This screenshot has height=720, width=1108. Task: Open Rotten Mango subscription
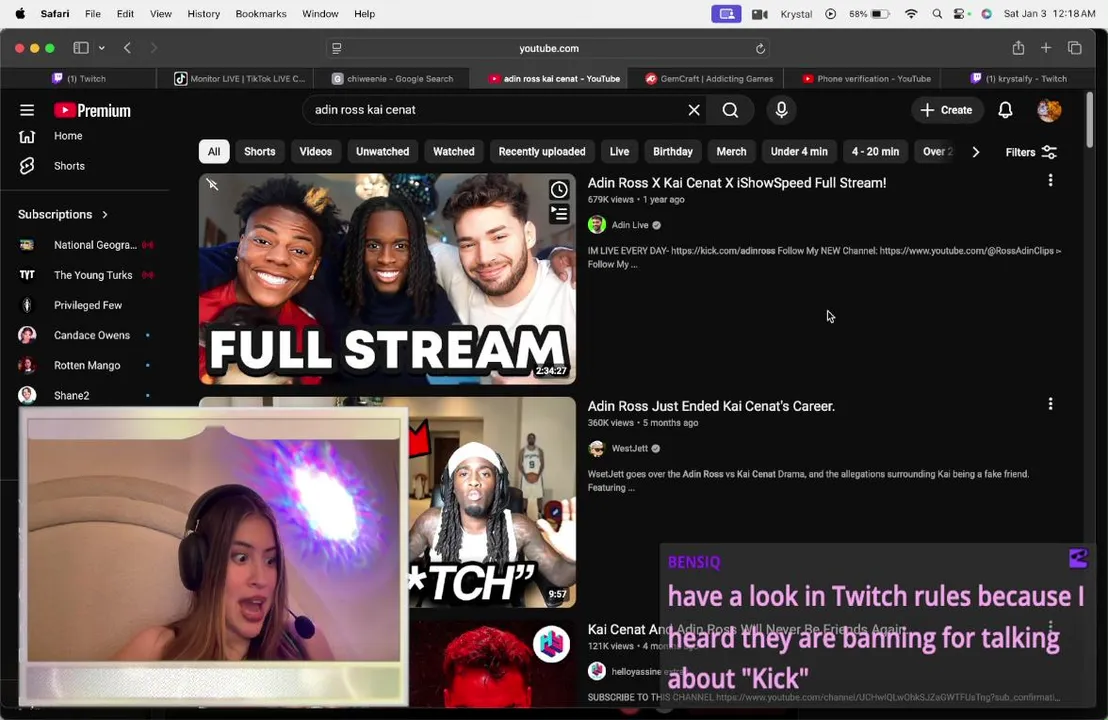85,365
